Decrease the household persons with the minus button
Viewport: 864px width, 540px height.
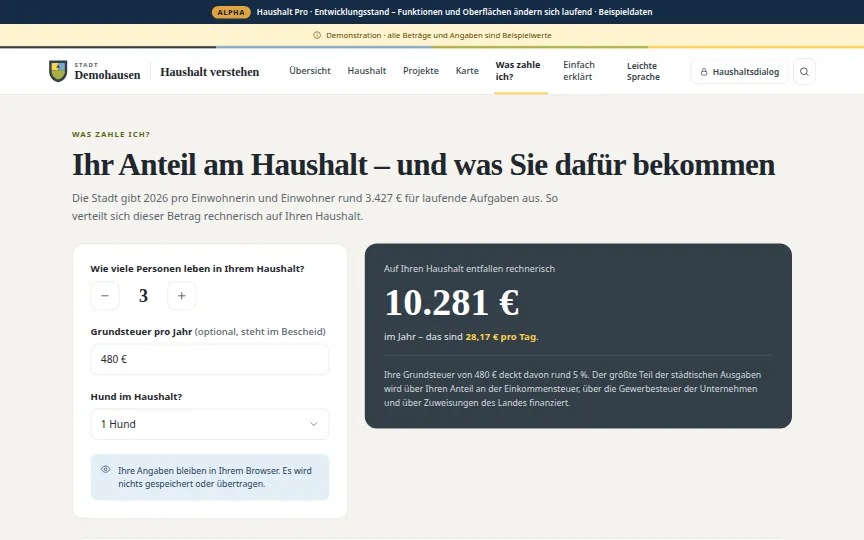pyautogui.click(x=105, y=296)
